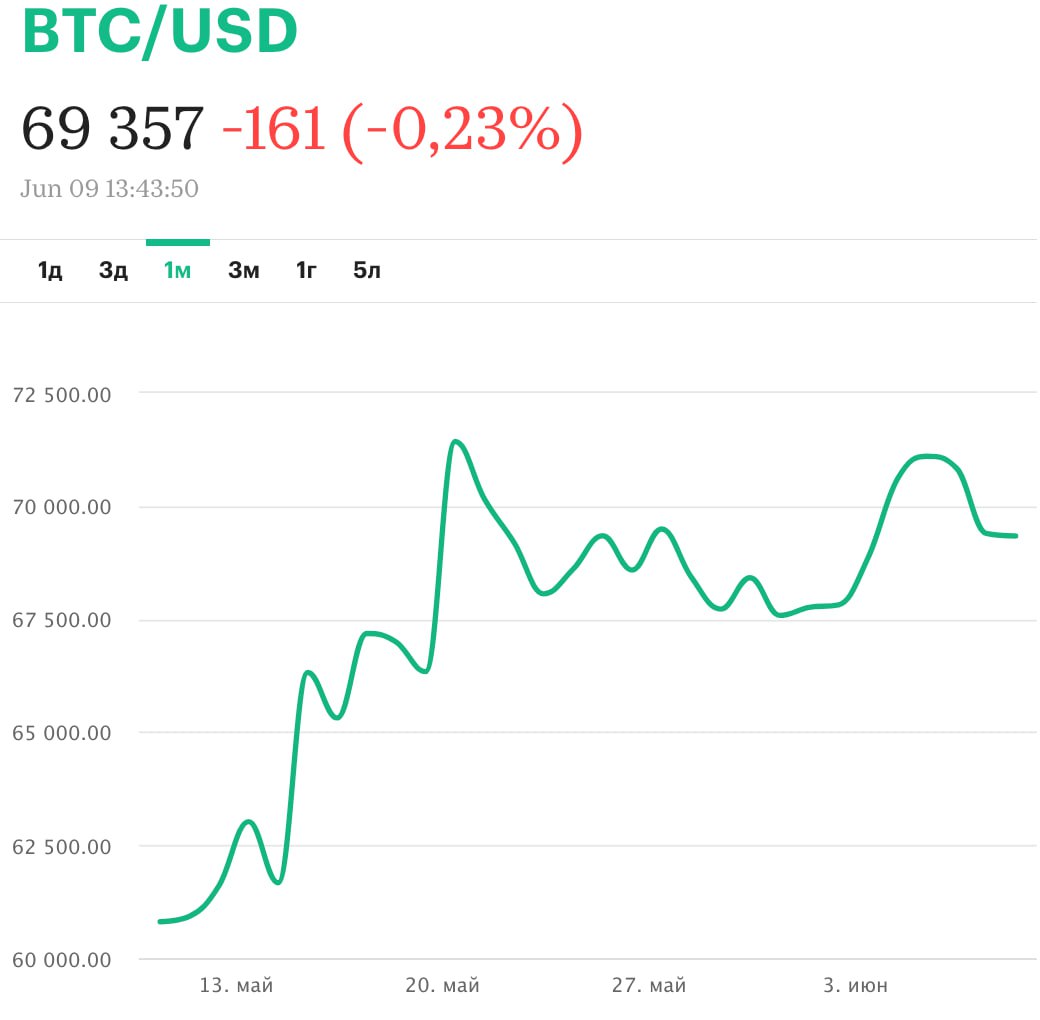Click the 20. май date label

(x=442, y=986)
